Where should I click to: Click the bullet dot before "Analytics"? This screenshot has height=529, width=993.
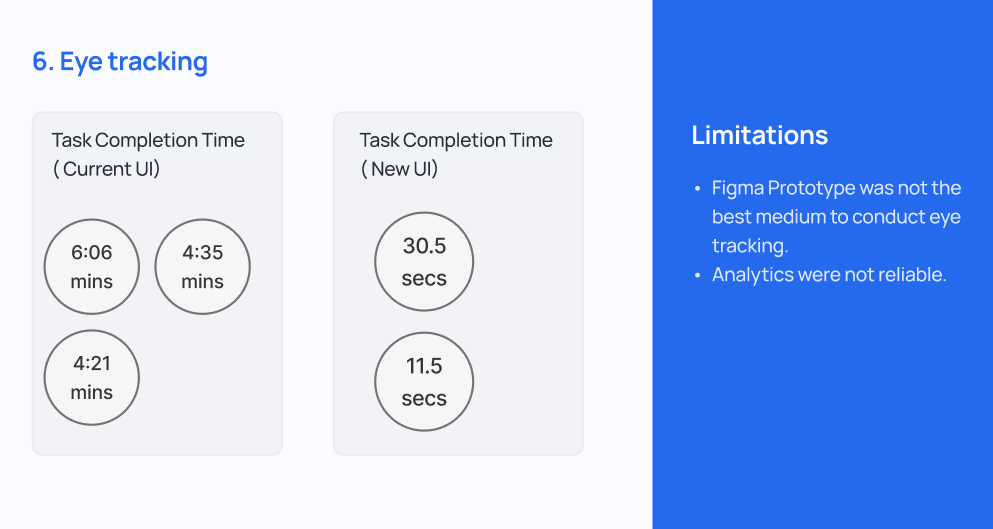click(698, 275)
